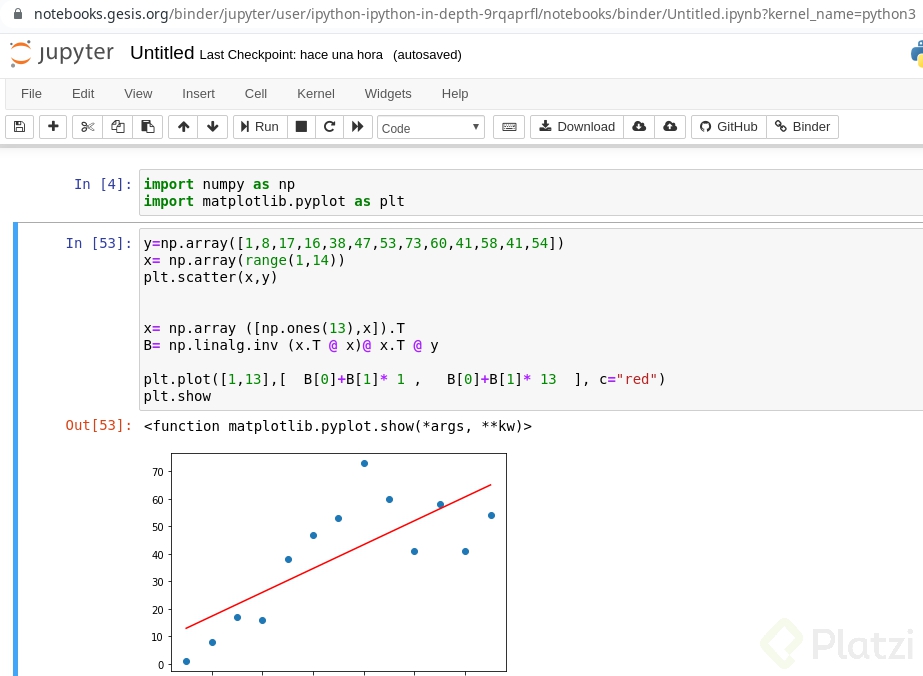Move selected cell up arrow

coord(184,127)
